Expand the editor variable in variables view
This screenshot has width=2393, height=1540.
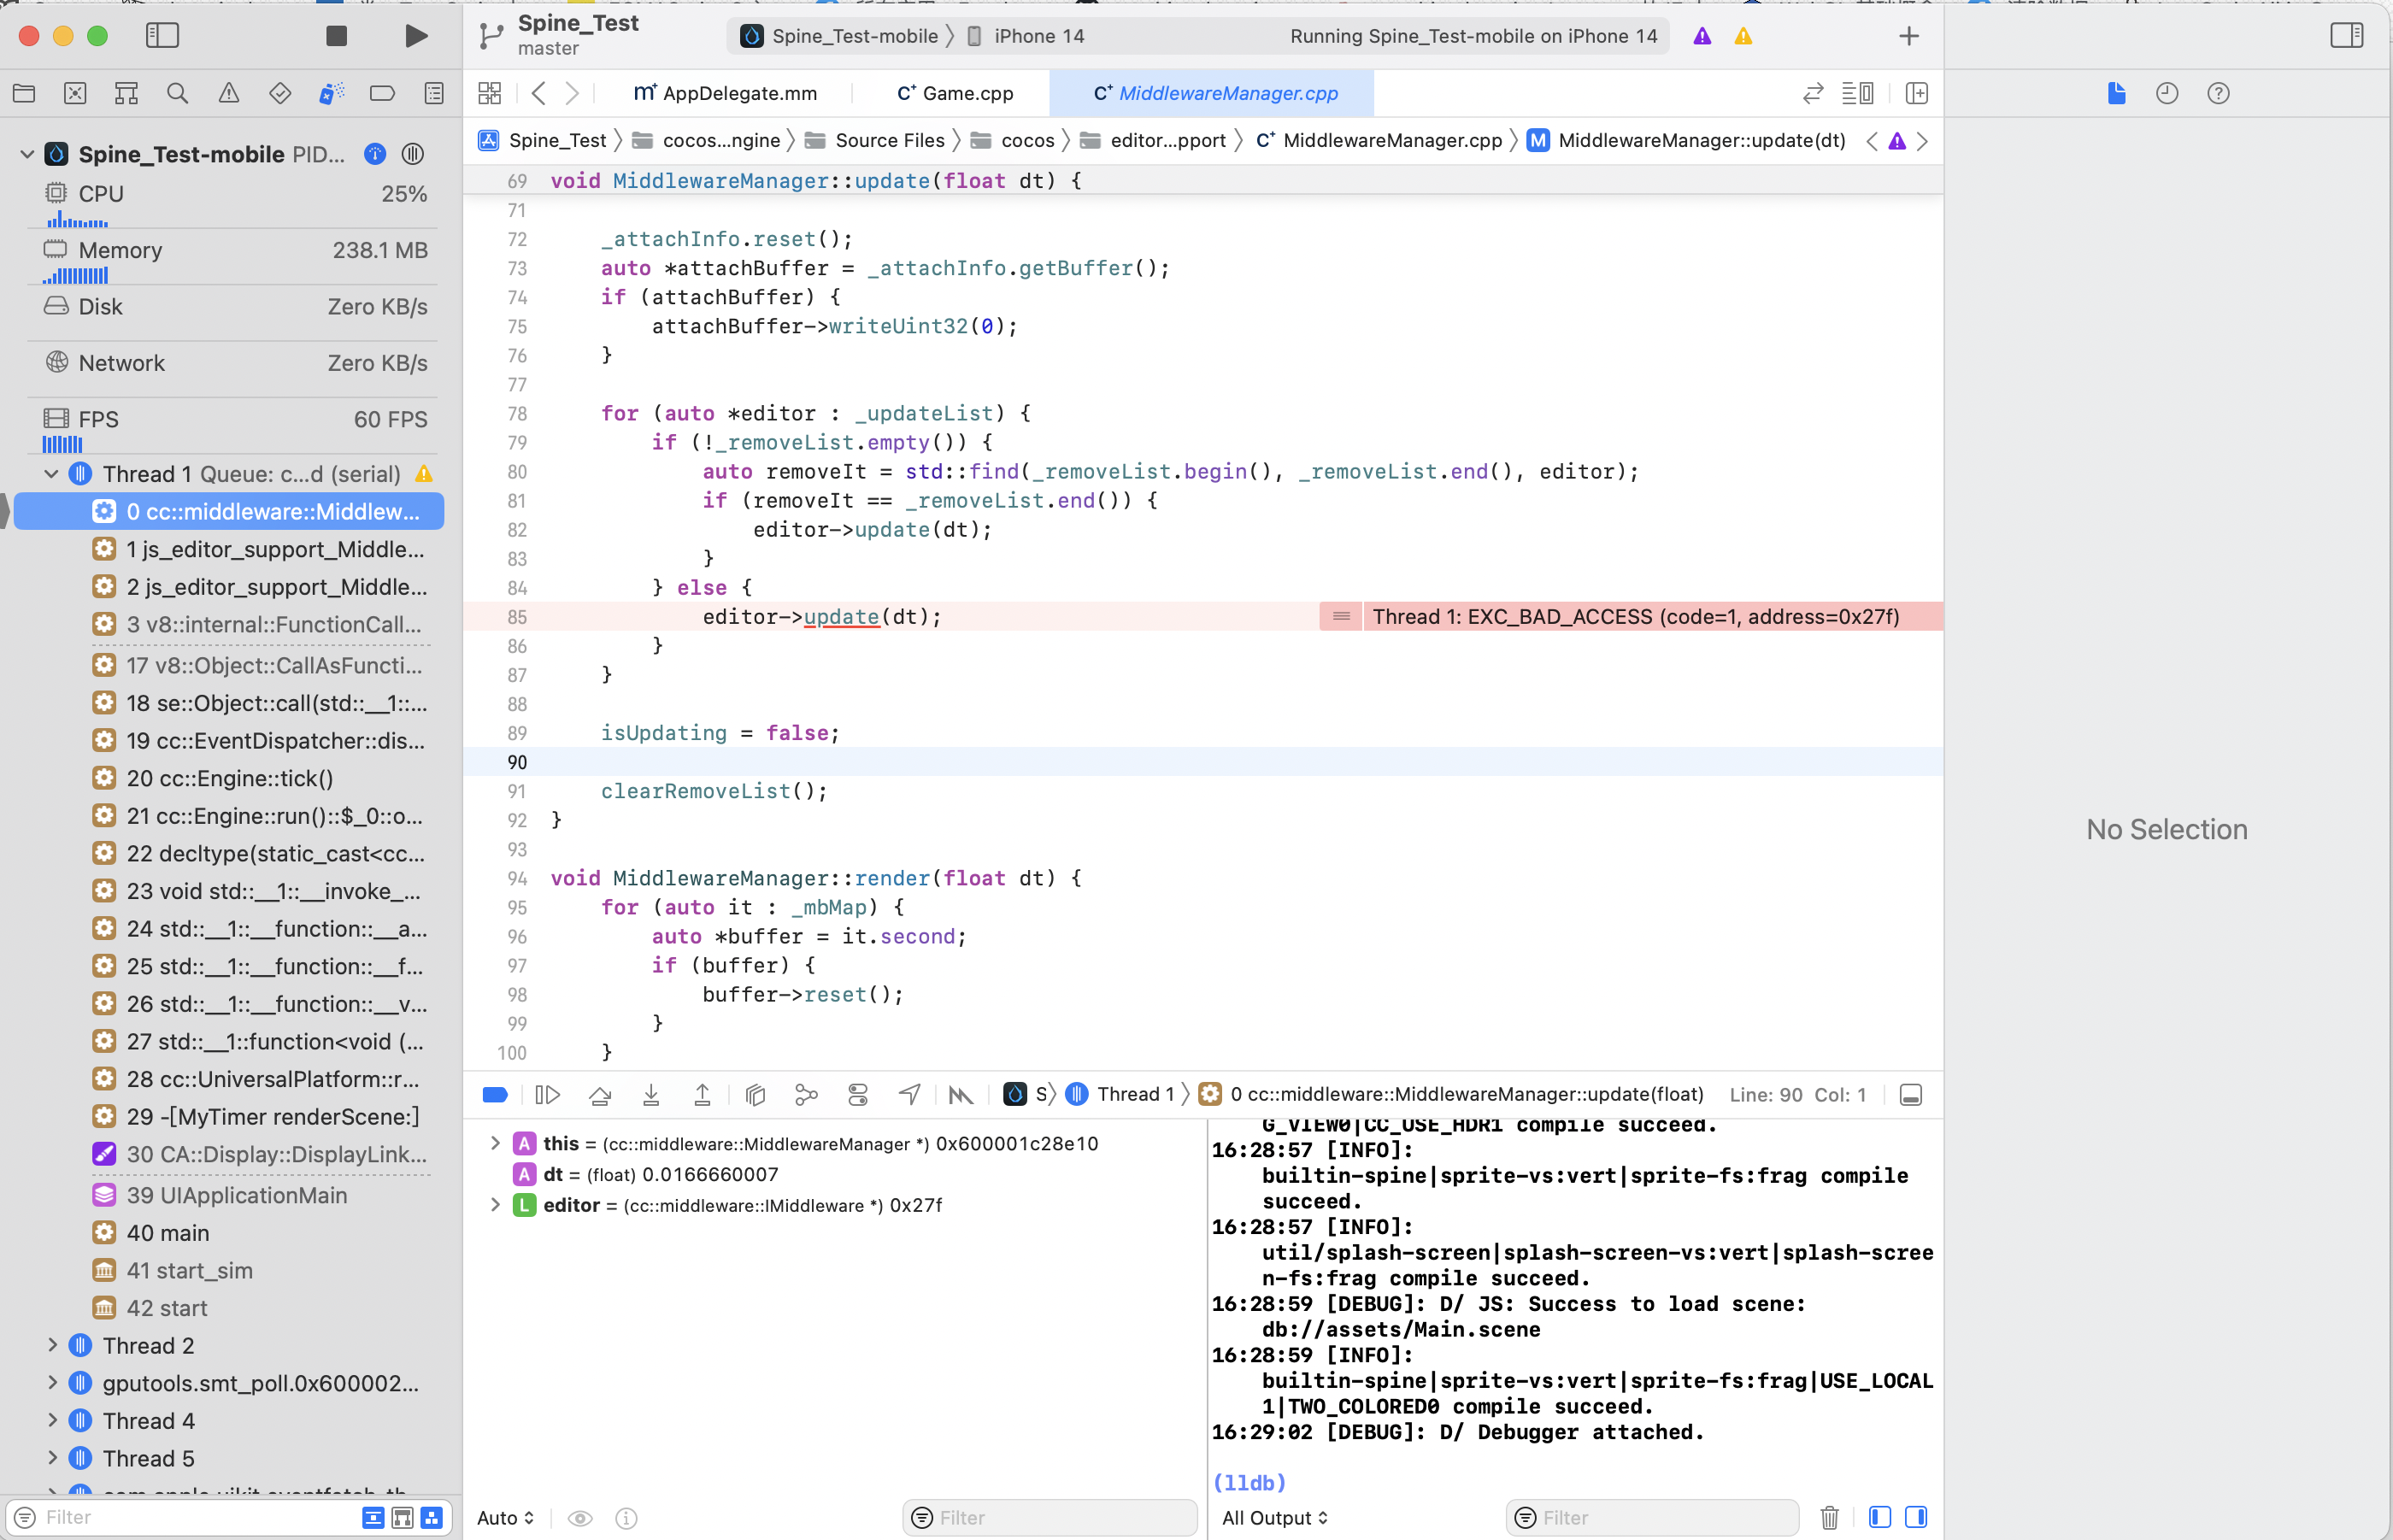[496, 1205]
